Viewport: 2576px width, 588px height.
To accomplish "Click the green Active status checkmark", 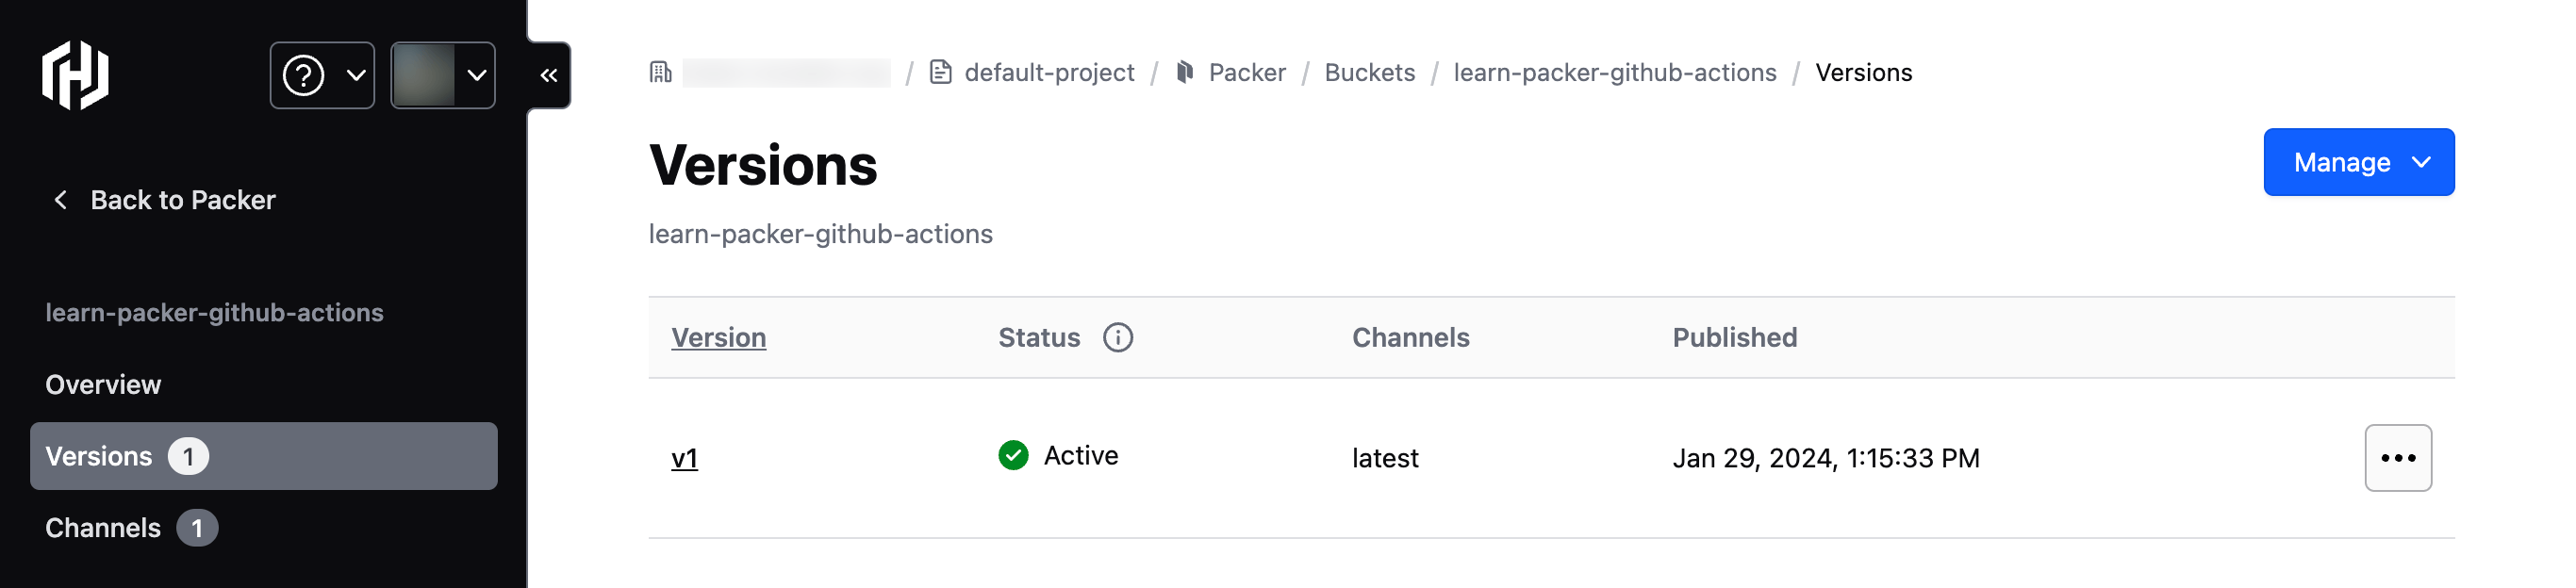I will pyautogui.click(x=1011, y=456).
